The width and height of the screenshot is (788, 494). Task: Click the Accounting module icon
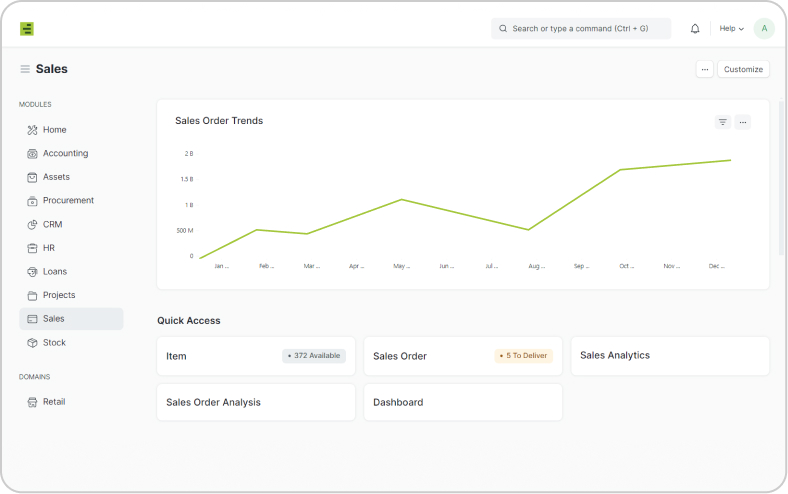32,153
